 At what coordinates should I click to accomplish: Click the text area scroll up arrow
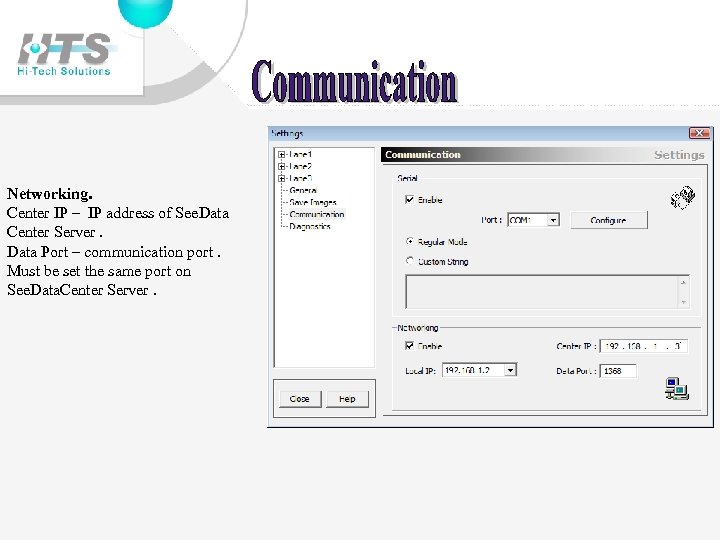tap(684, 283)
